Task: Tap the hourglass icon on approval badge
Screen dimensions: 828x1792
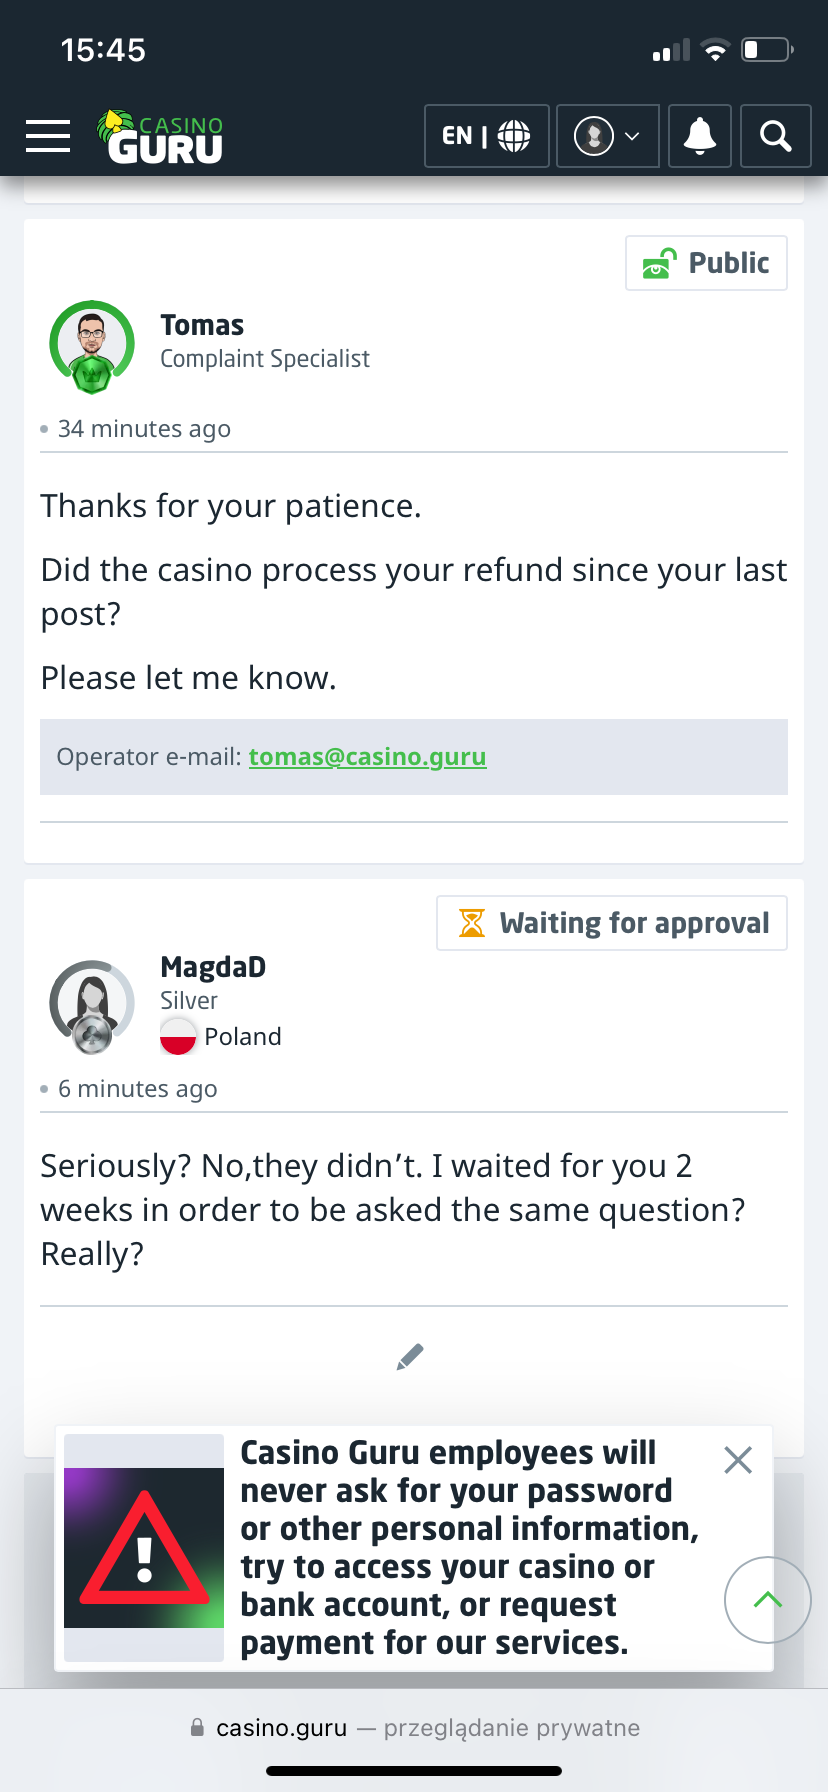Action: [x=471, y=923]
